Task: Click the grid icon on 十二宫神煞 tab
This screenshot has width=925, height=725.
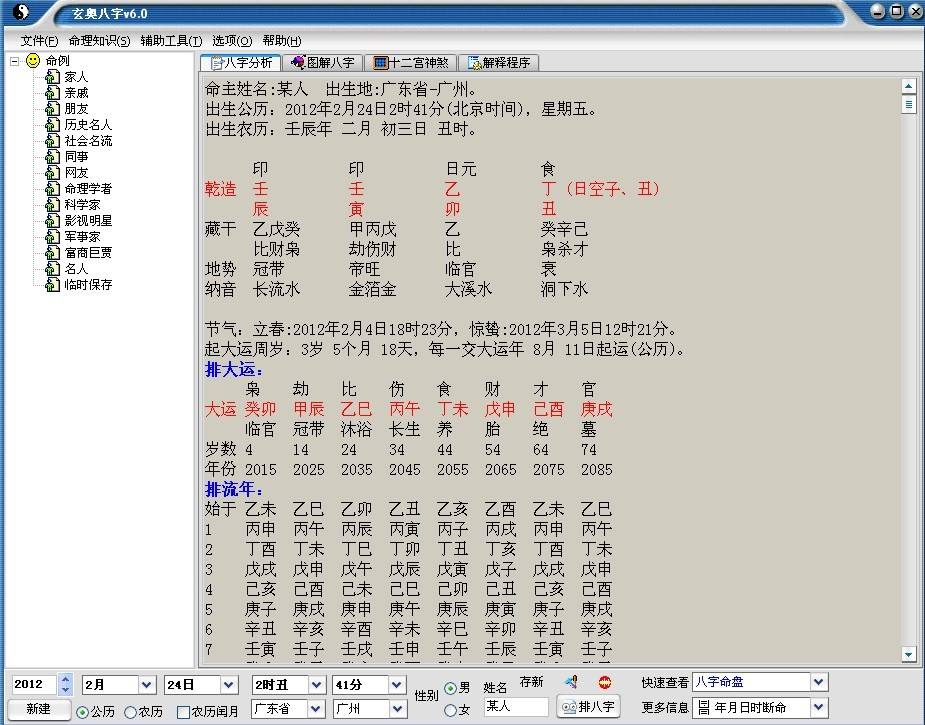Action: point(381,63)
